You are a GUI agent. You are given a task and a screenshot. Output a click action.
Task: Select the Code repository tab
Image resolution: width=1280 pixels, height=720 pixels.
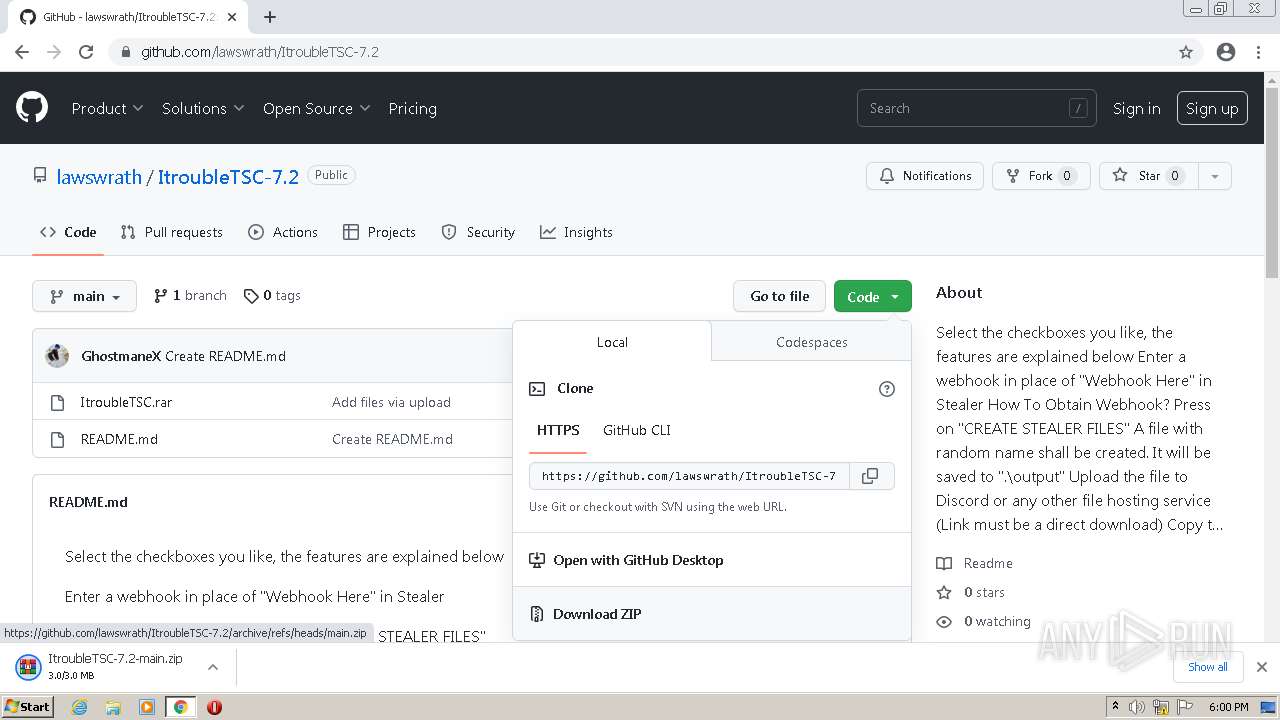[68, 232]
